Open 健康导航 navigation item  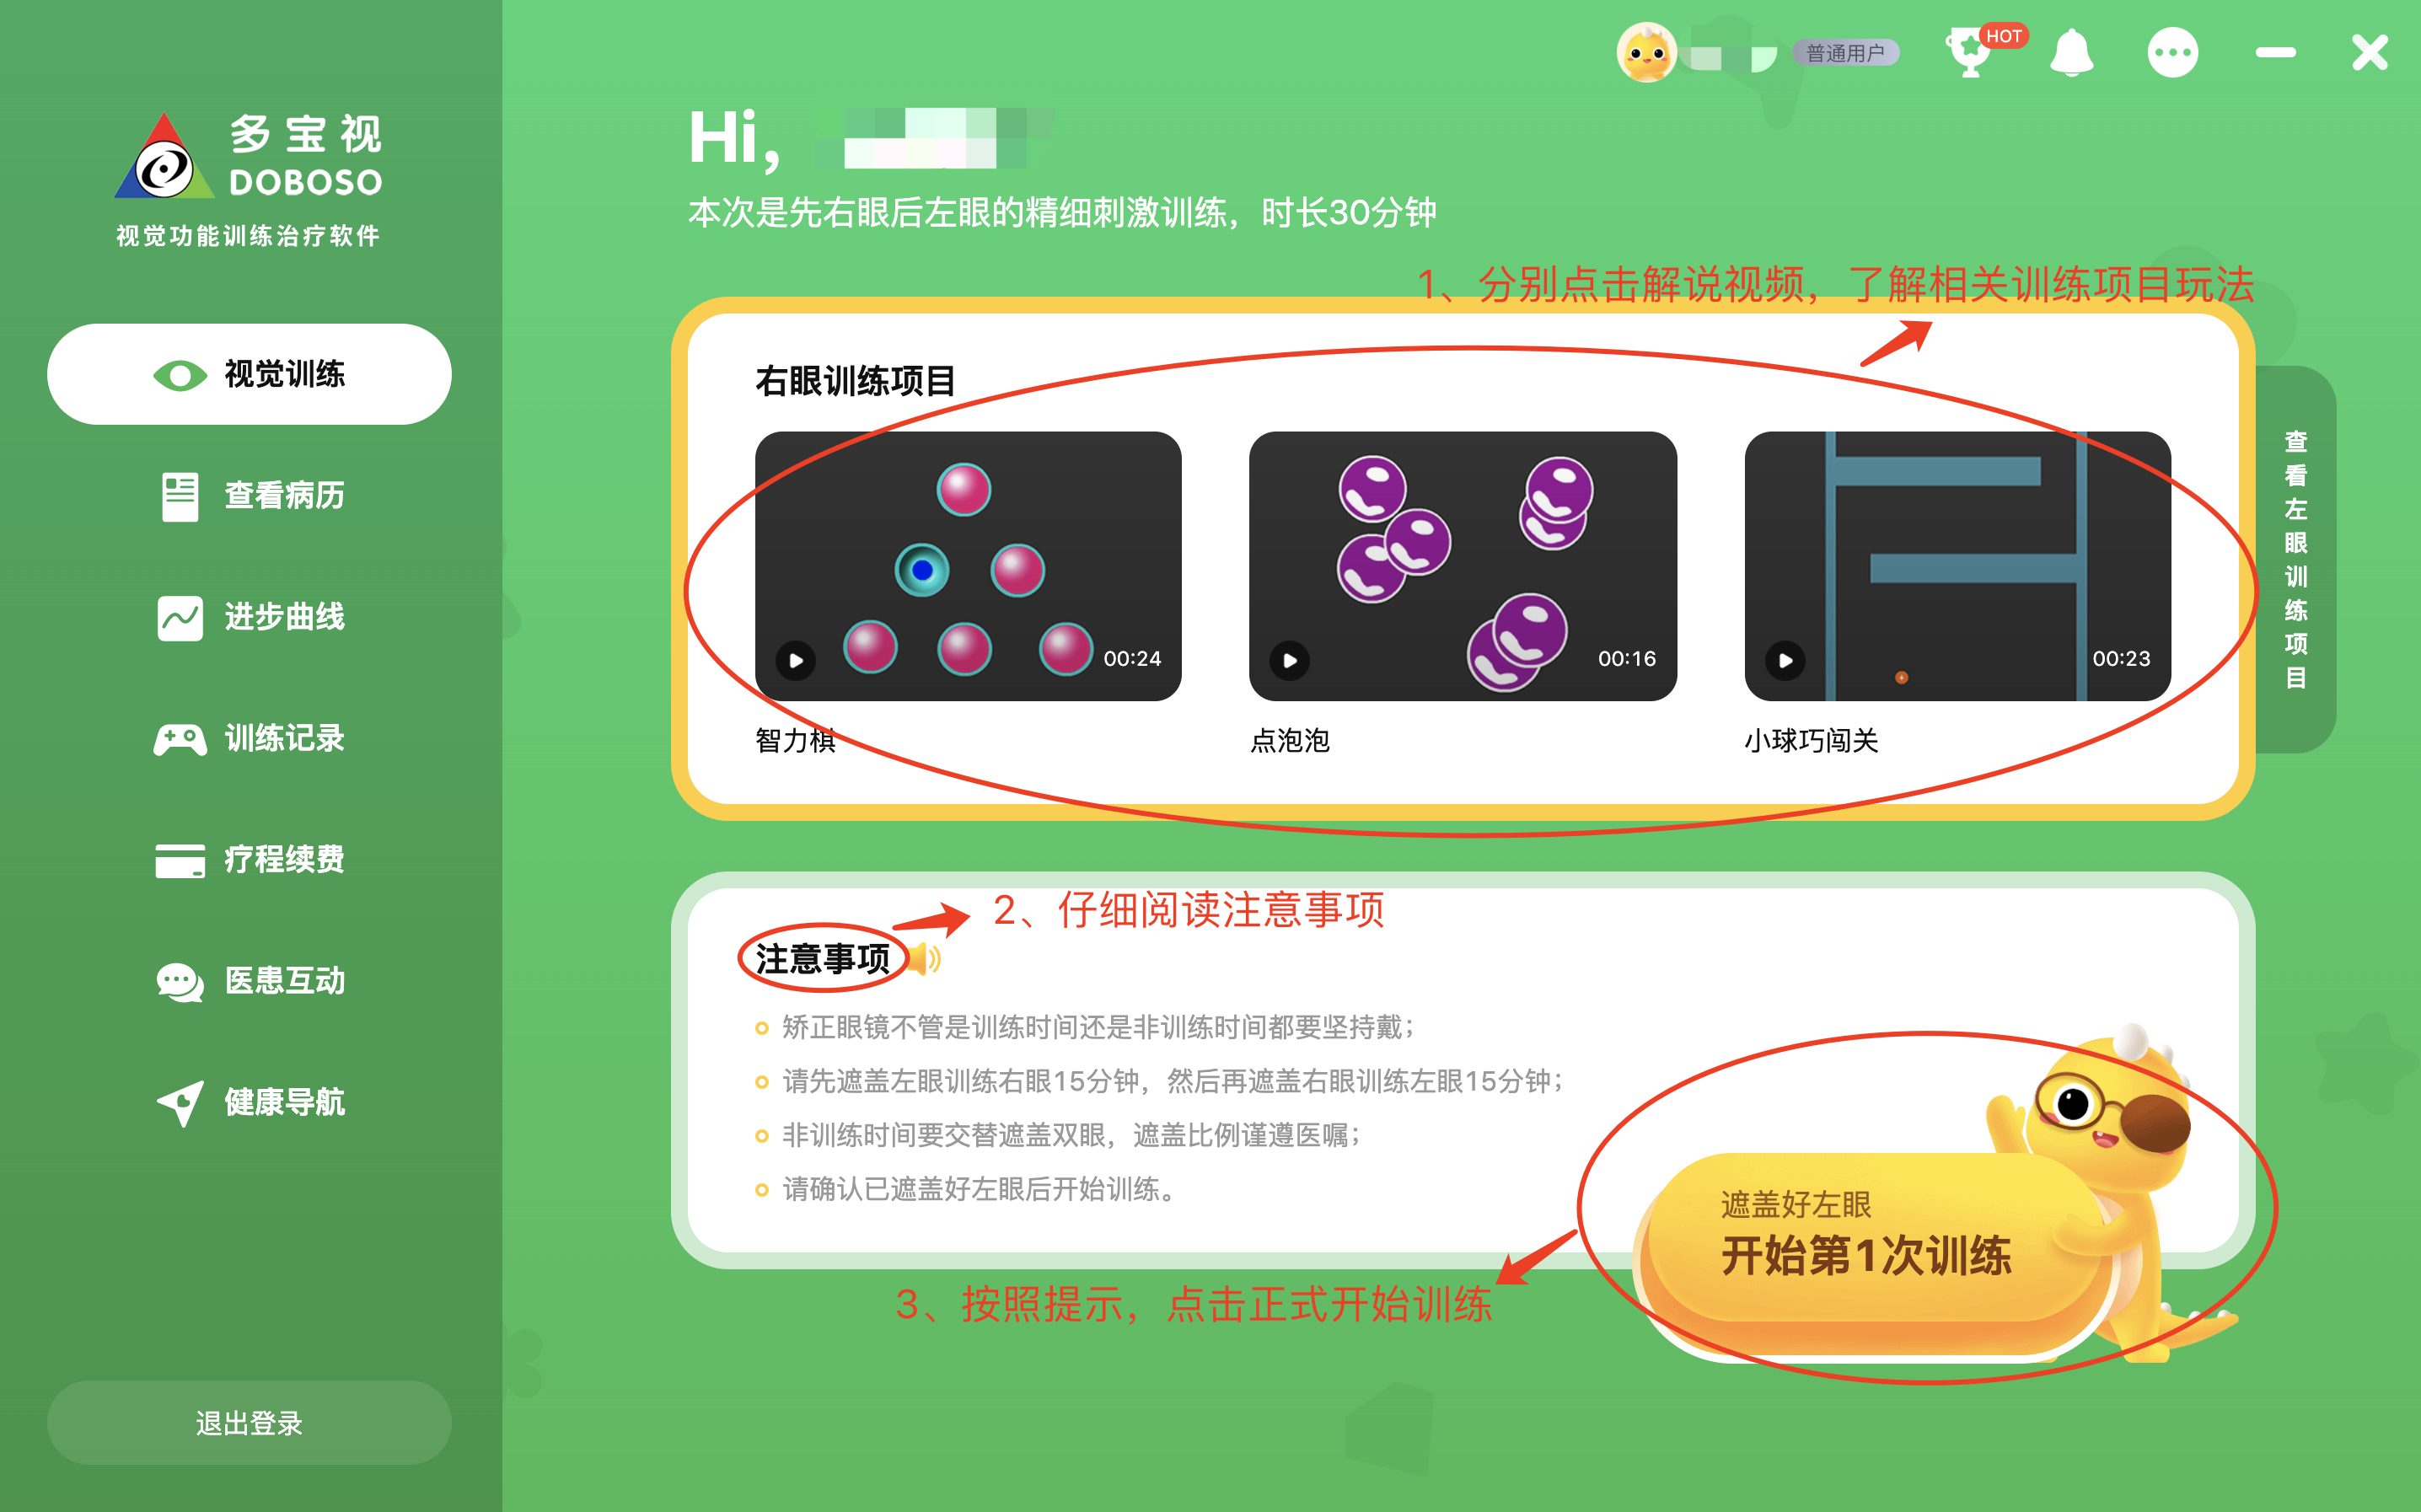[x=249, y=1102]
